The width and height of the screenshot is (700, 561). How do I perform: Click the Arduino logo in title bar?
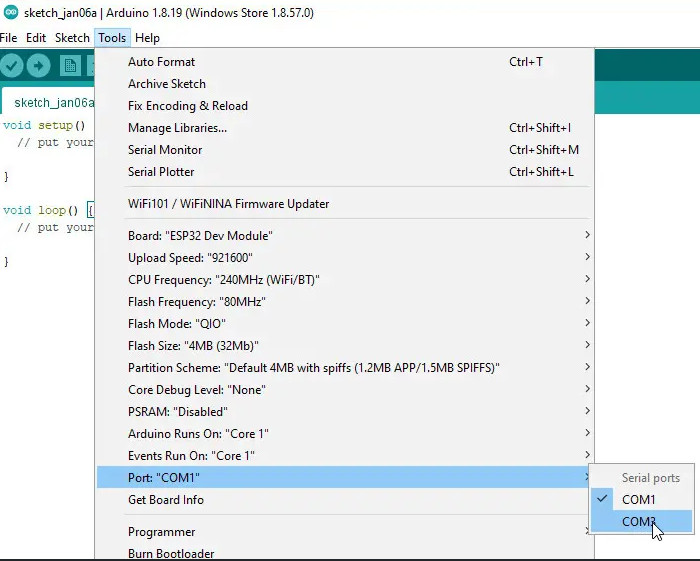(x=10, y=12)
